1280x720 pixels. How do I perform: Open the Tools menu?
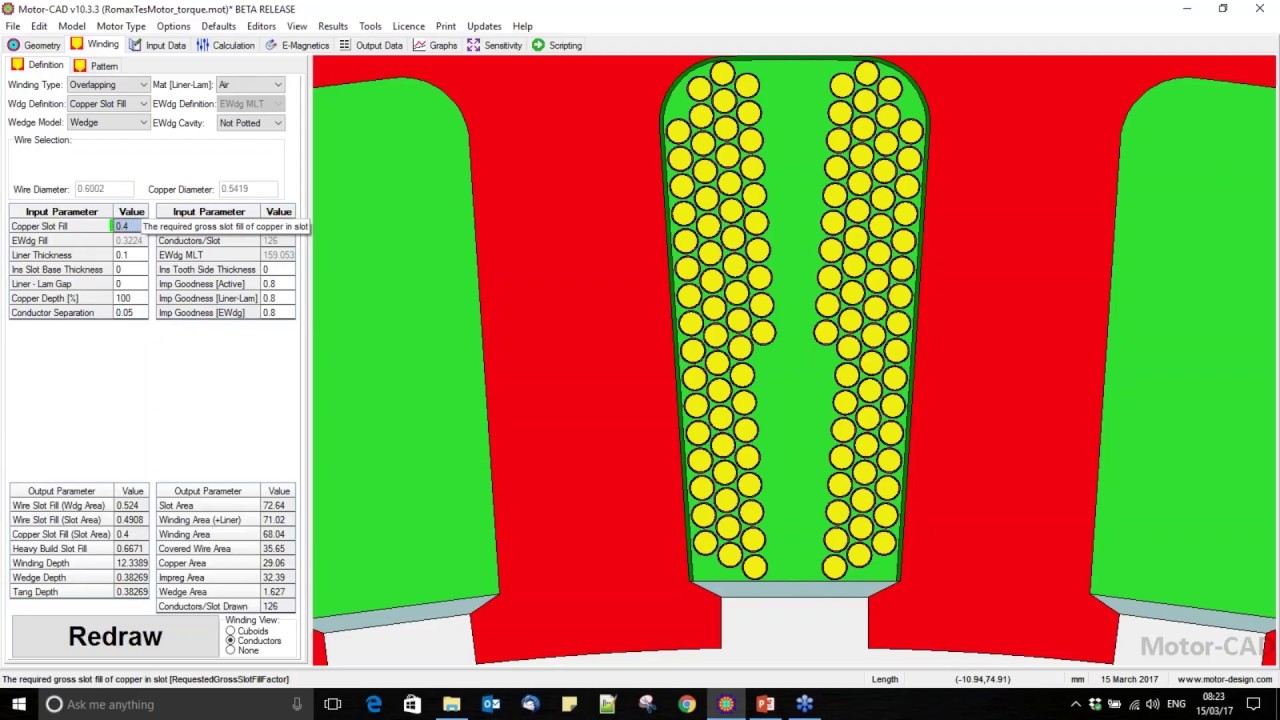[x=370, y=26]
